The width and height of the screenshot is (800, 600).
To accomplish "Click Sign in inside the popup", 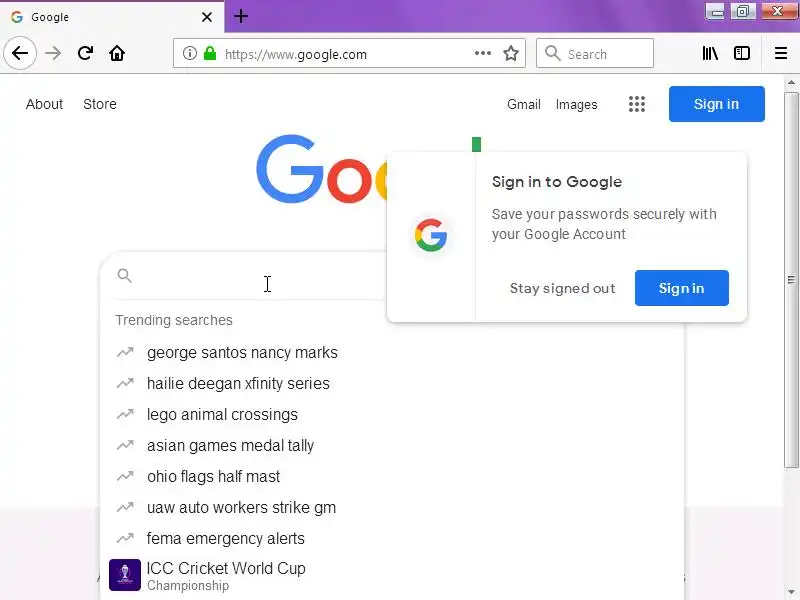I will point(682,288).
